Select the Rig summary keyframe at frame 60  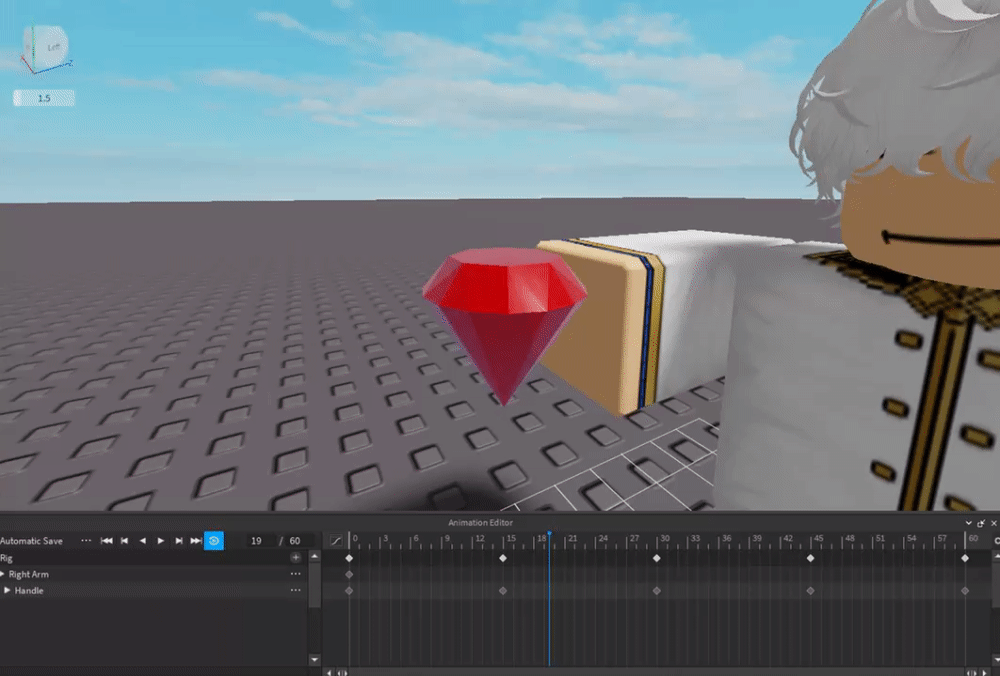pyautogui.click(x=965, y=558)
